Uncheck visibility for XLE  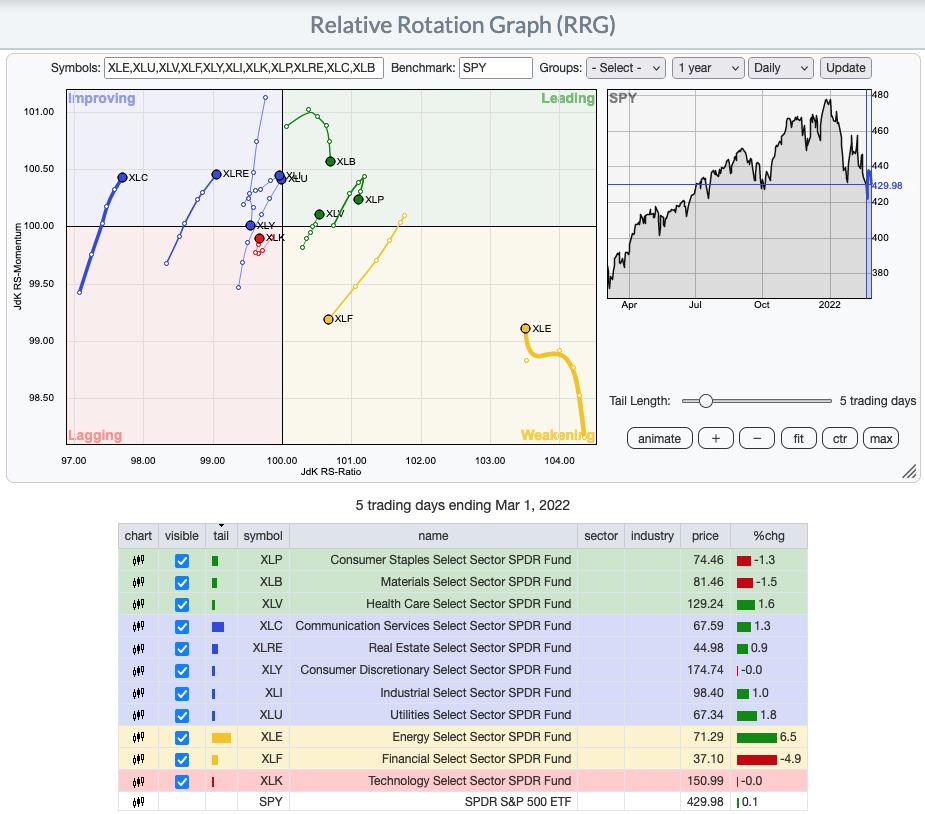(182, 737)
